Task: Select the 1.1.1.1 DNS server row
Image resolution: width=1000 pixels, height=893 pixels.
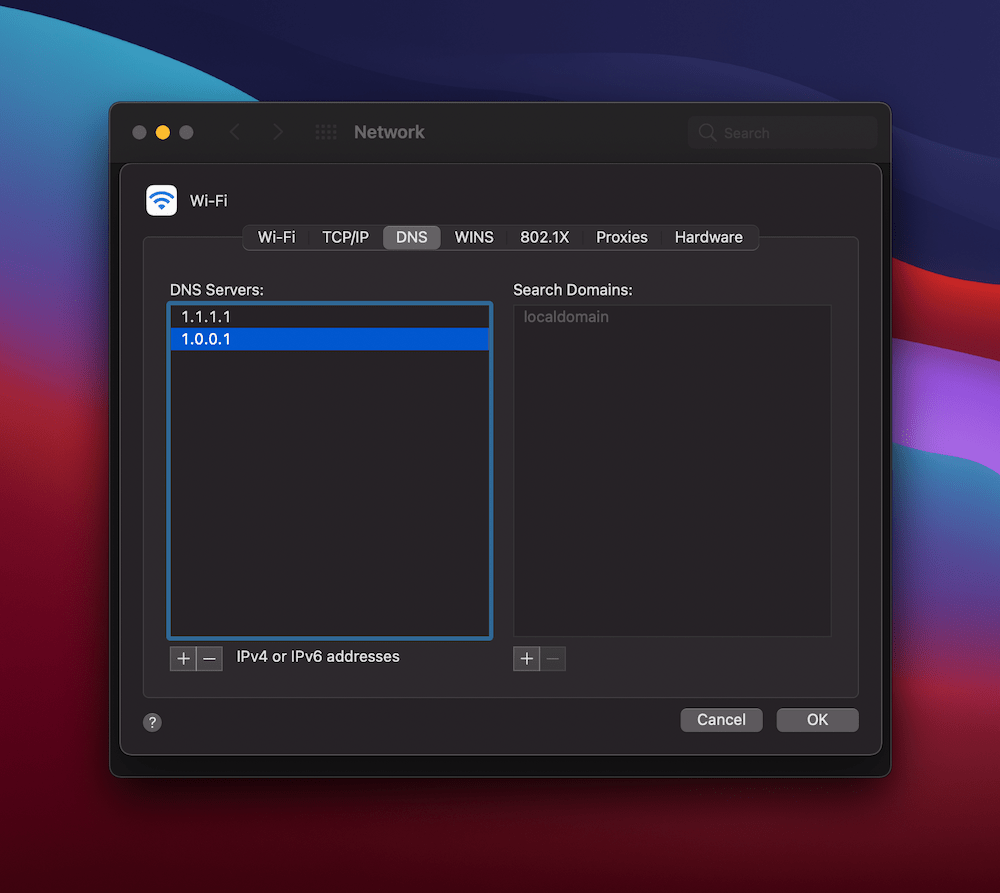Action: tap(330, 316)
